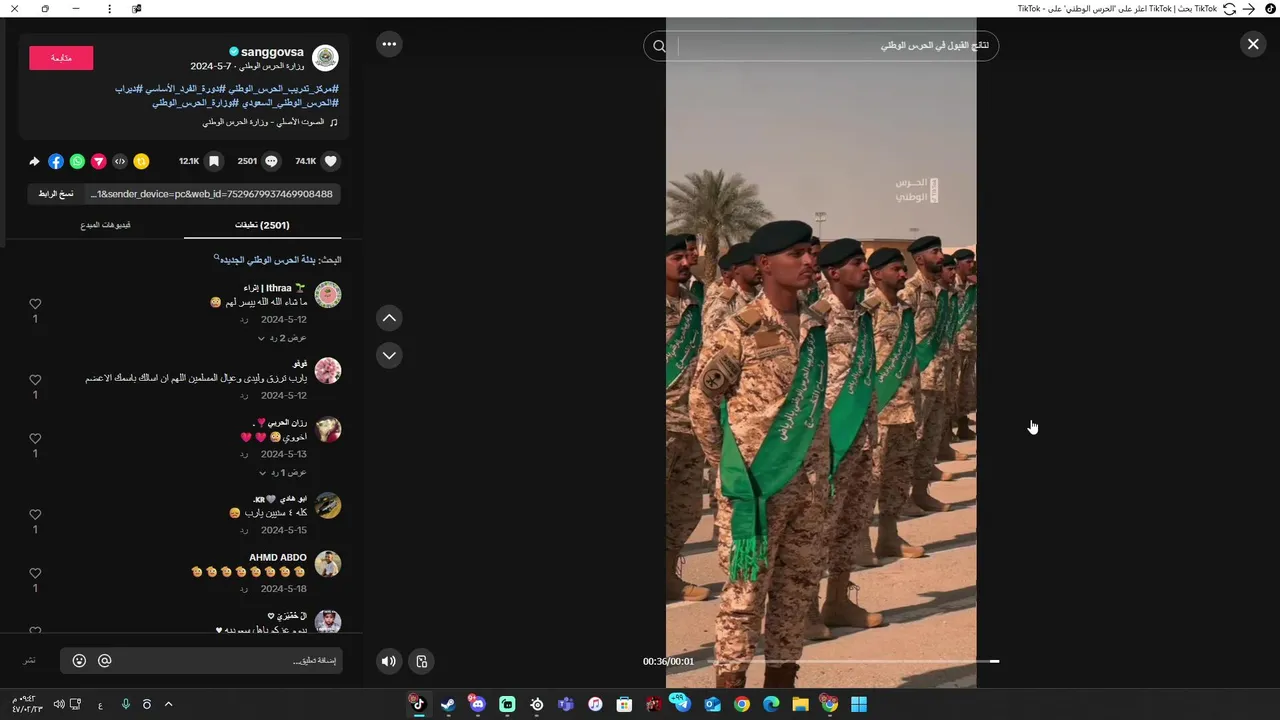Bookmark the video using the 12.1K save icon
The width and height of the screenshot is (1280, 720).
click(215, 161)
